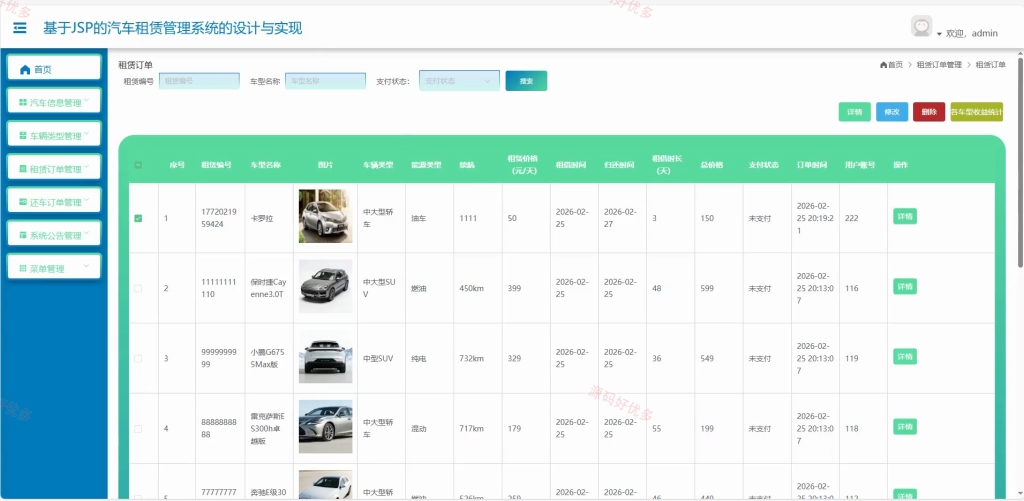The width and height of the screenshot is (1024, 501).
Task: Check the checkbox for the 雷克萨斯ES300h row
Action: [x=138, y=428]
